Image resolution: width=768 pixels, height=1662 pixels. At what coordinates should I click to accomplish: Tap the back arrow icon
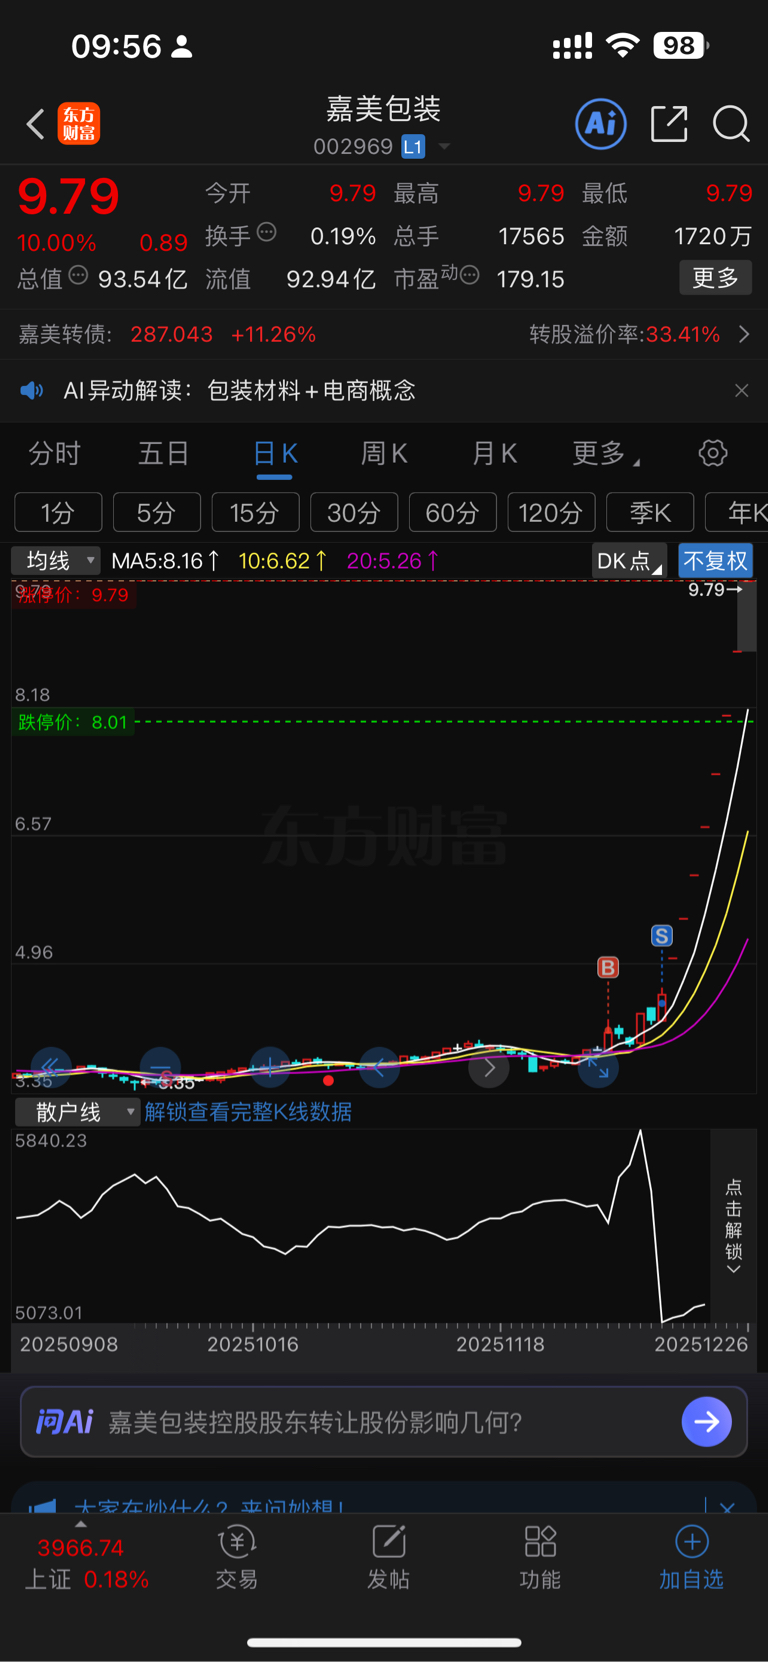click(35, 124)
